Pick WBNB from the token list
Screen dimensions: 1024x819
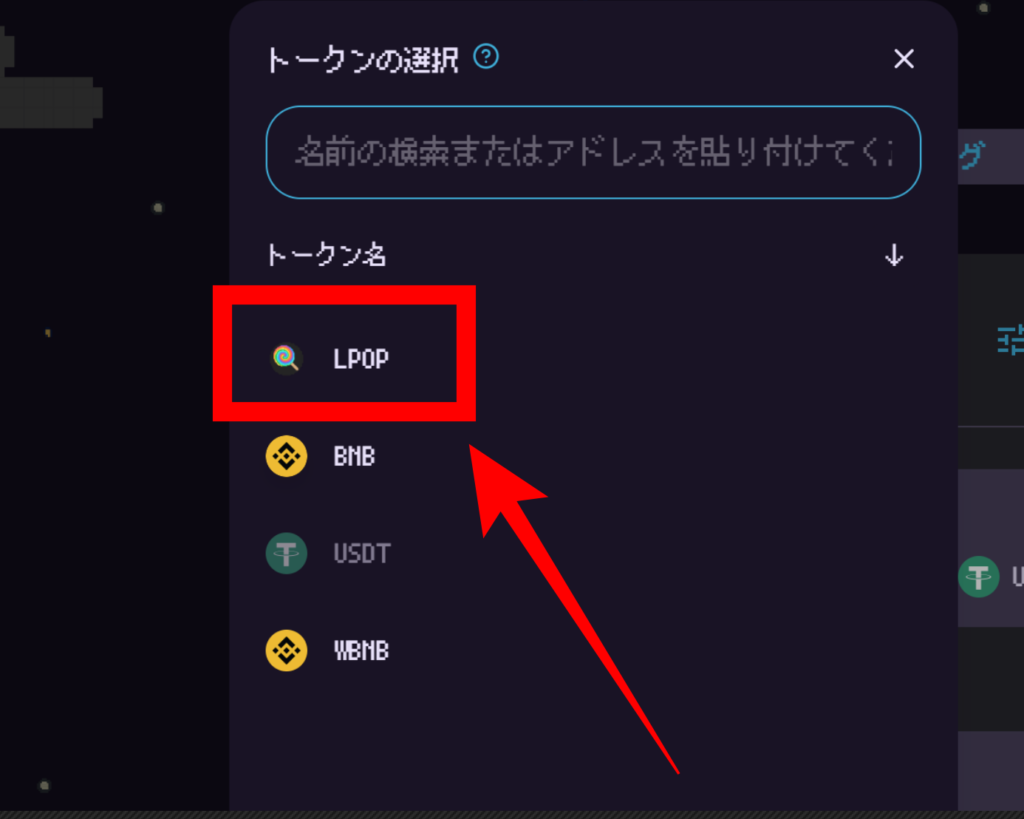click(361, 650)
